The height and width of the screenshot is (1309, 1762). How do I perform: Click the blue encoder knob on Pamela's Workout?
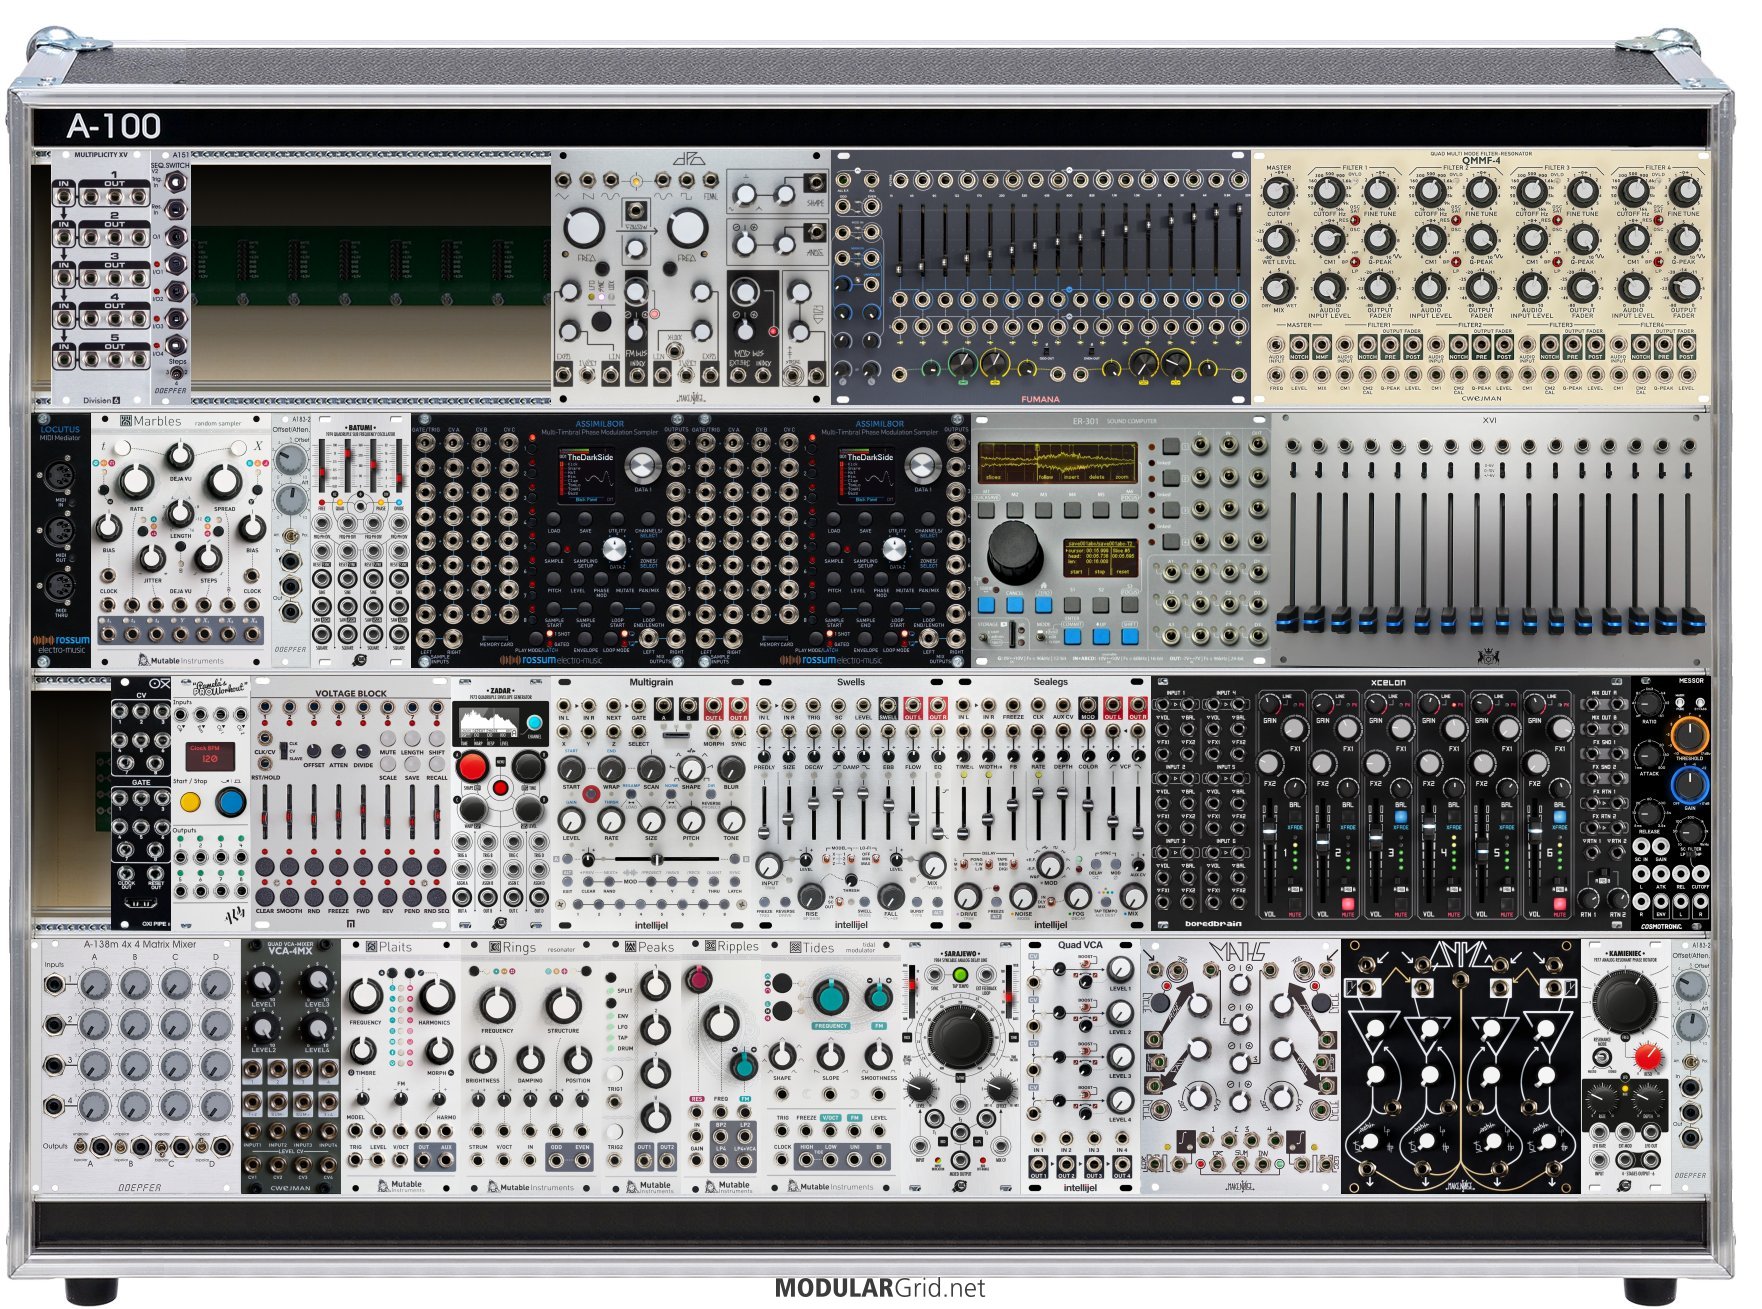coord(230,802)
